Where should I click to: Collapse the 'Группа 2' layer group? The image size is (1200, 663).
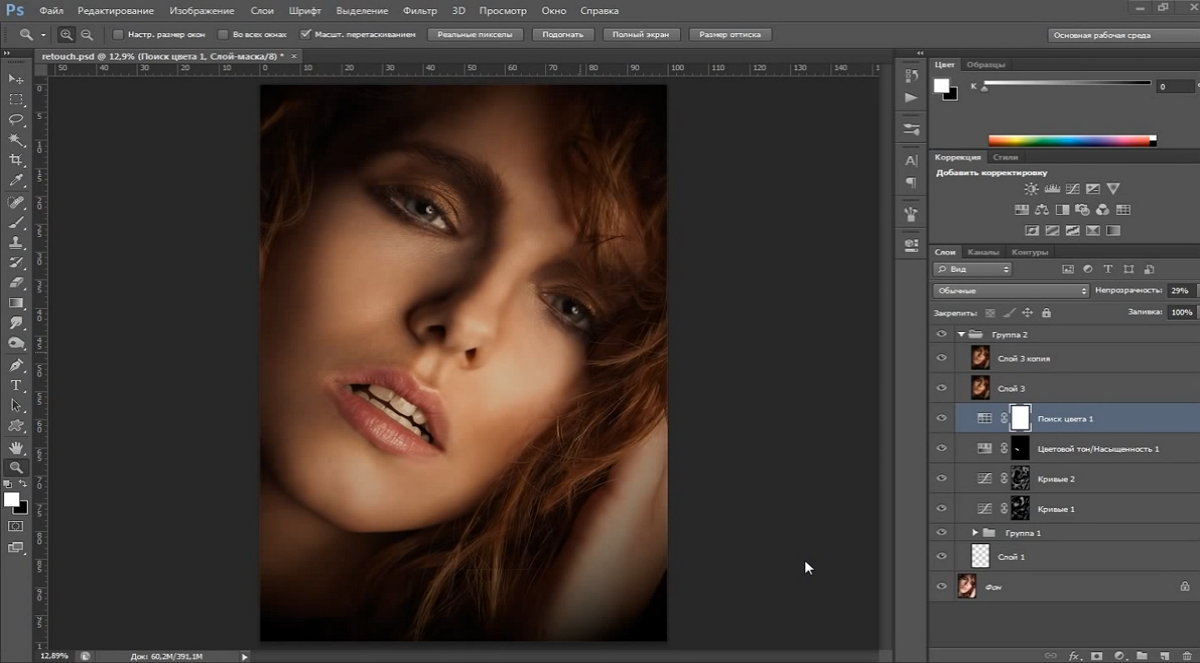coord(961,334)
